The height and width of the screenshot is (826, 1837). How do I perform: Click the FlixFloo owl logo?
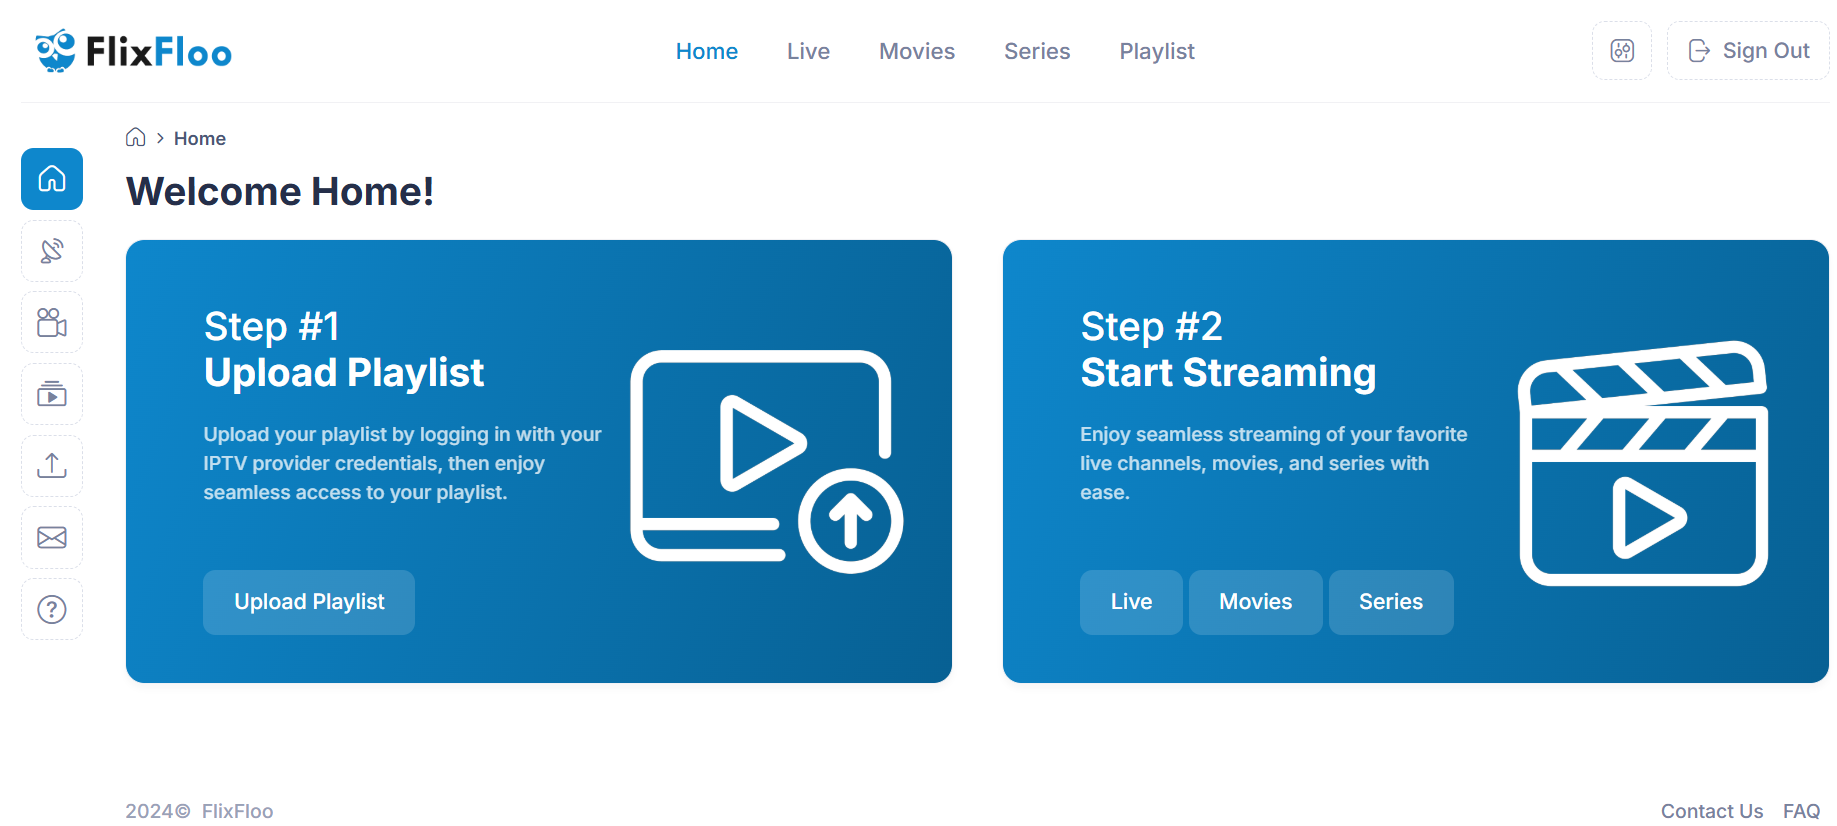(x=133, y=51)
